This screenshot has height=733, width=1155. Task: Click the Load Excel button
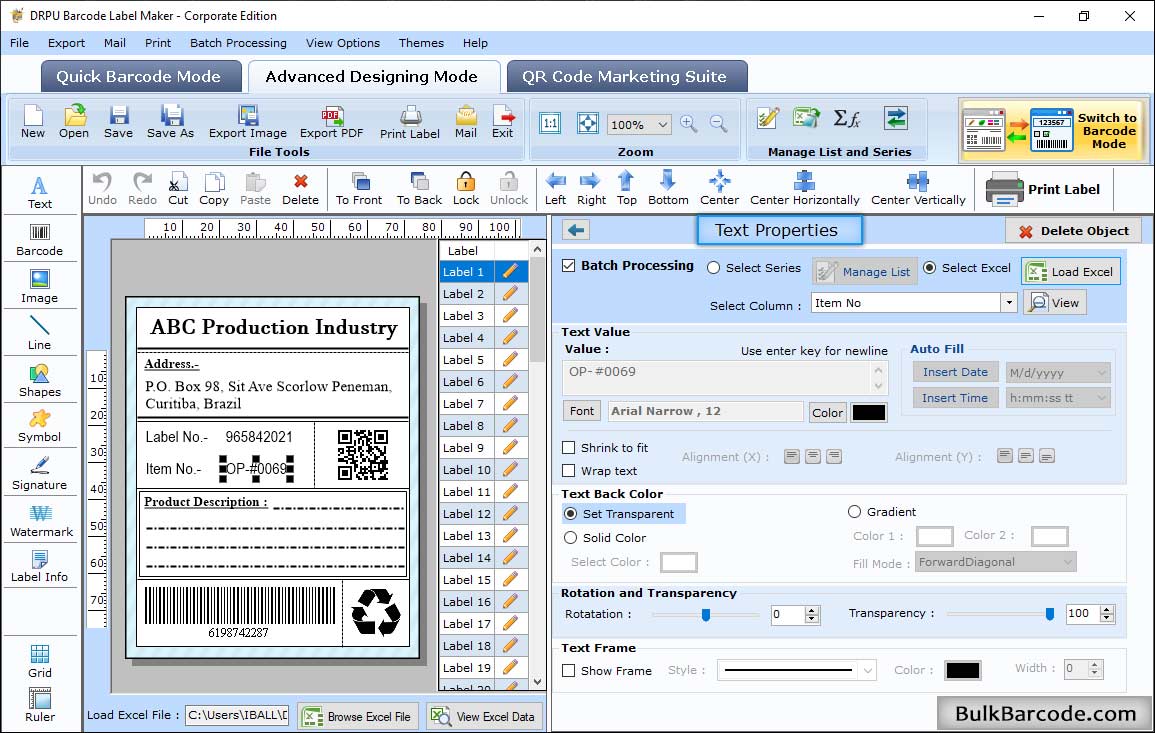(x=1070, y=271)
